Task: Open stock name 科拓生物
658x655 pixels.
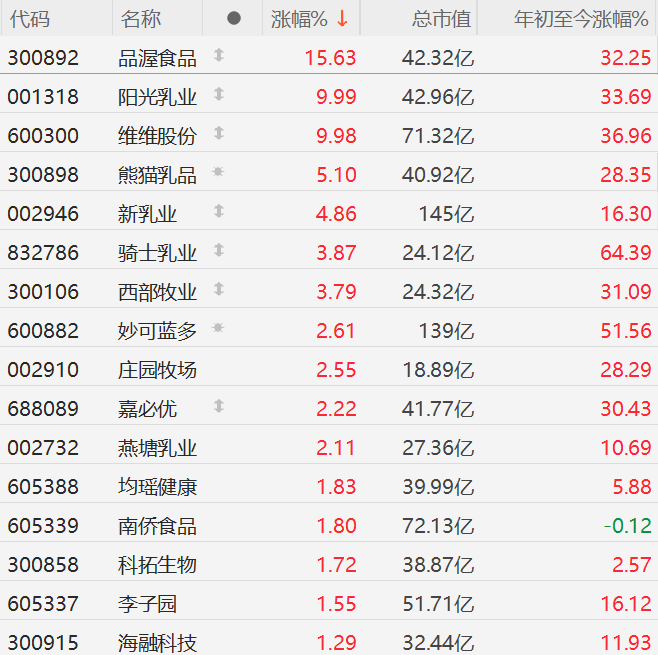Action: pyautogui.click(x=157, y=565)
